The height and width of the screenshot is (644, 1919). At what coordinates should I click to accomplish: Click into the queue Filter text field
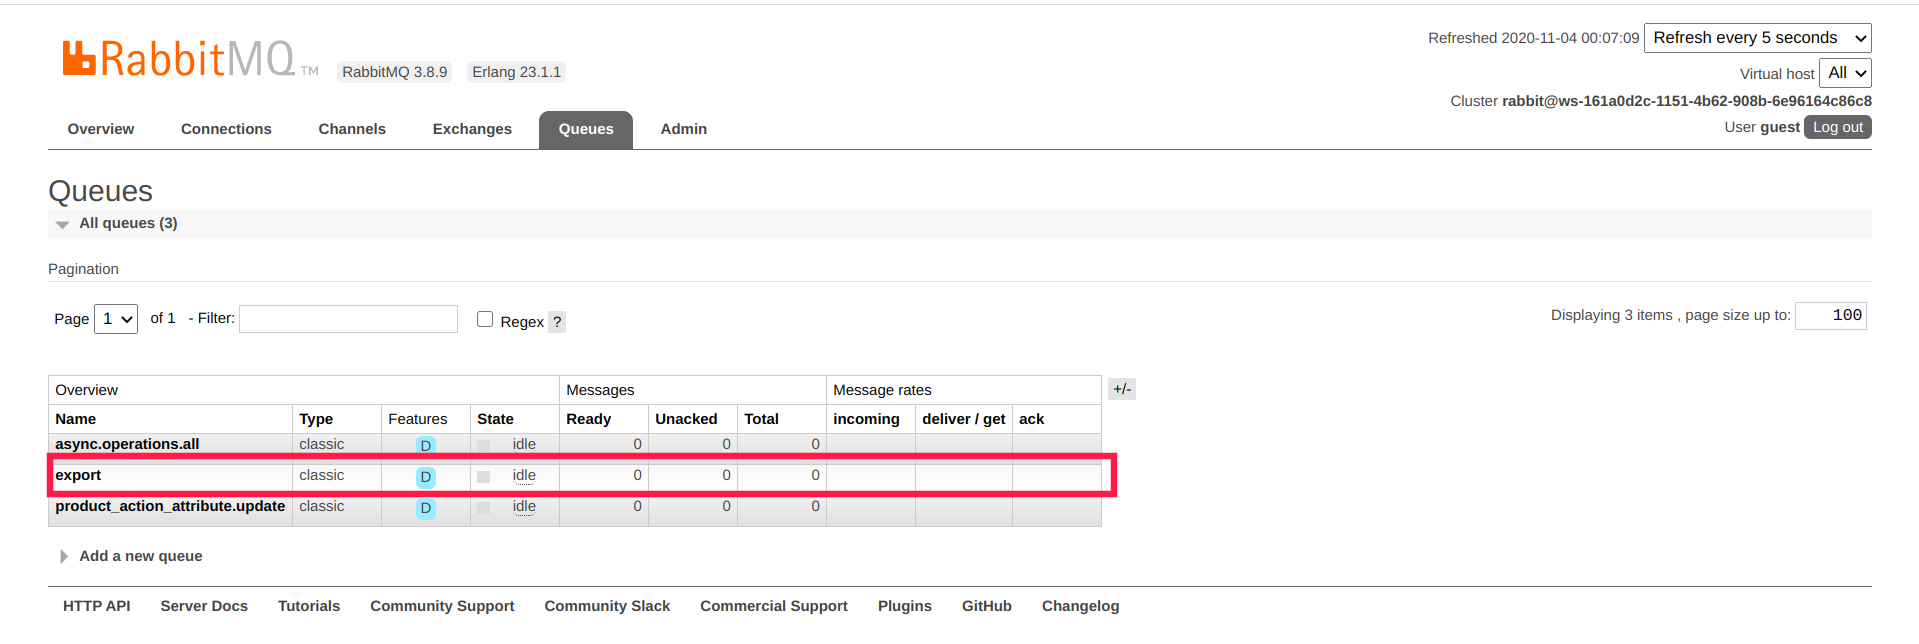tap(348, 319)
